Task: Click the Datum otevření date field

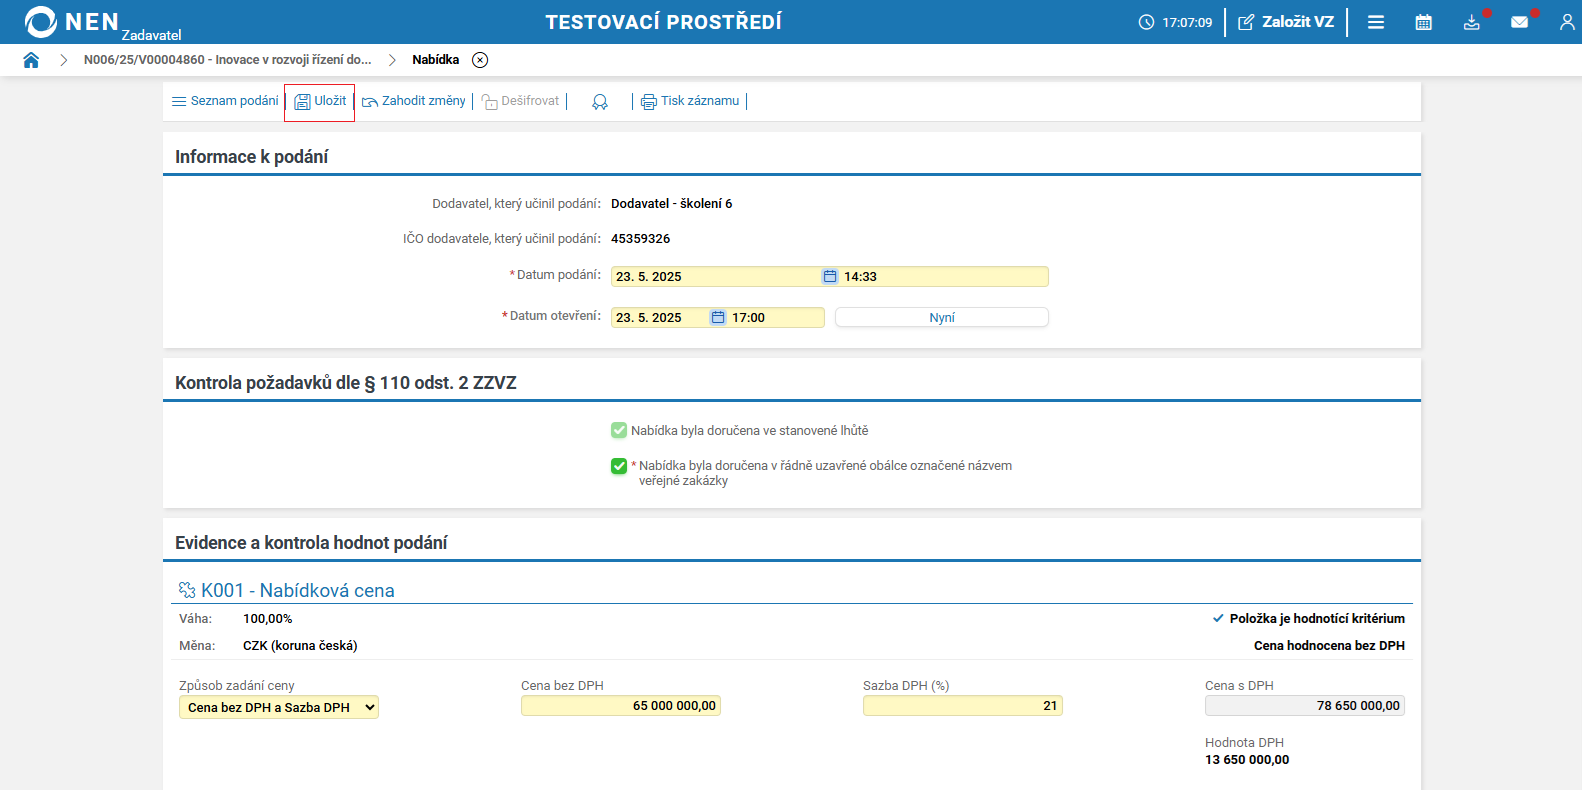Action: (x=660, y=317)
